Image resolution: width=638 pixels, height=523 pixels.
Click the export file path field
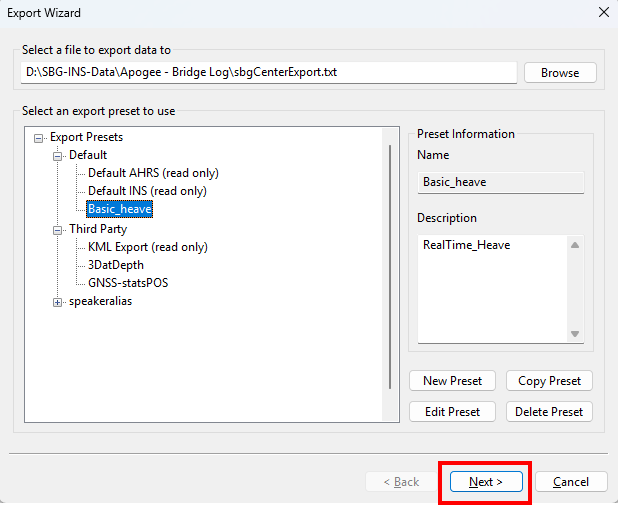(x=268, y=73)
